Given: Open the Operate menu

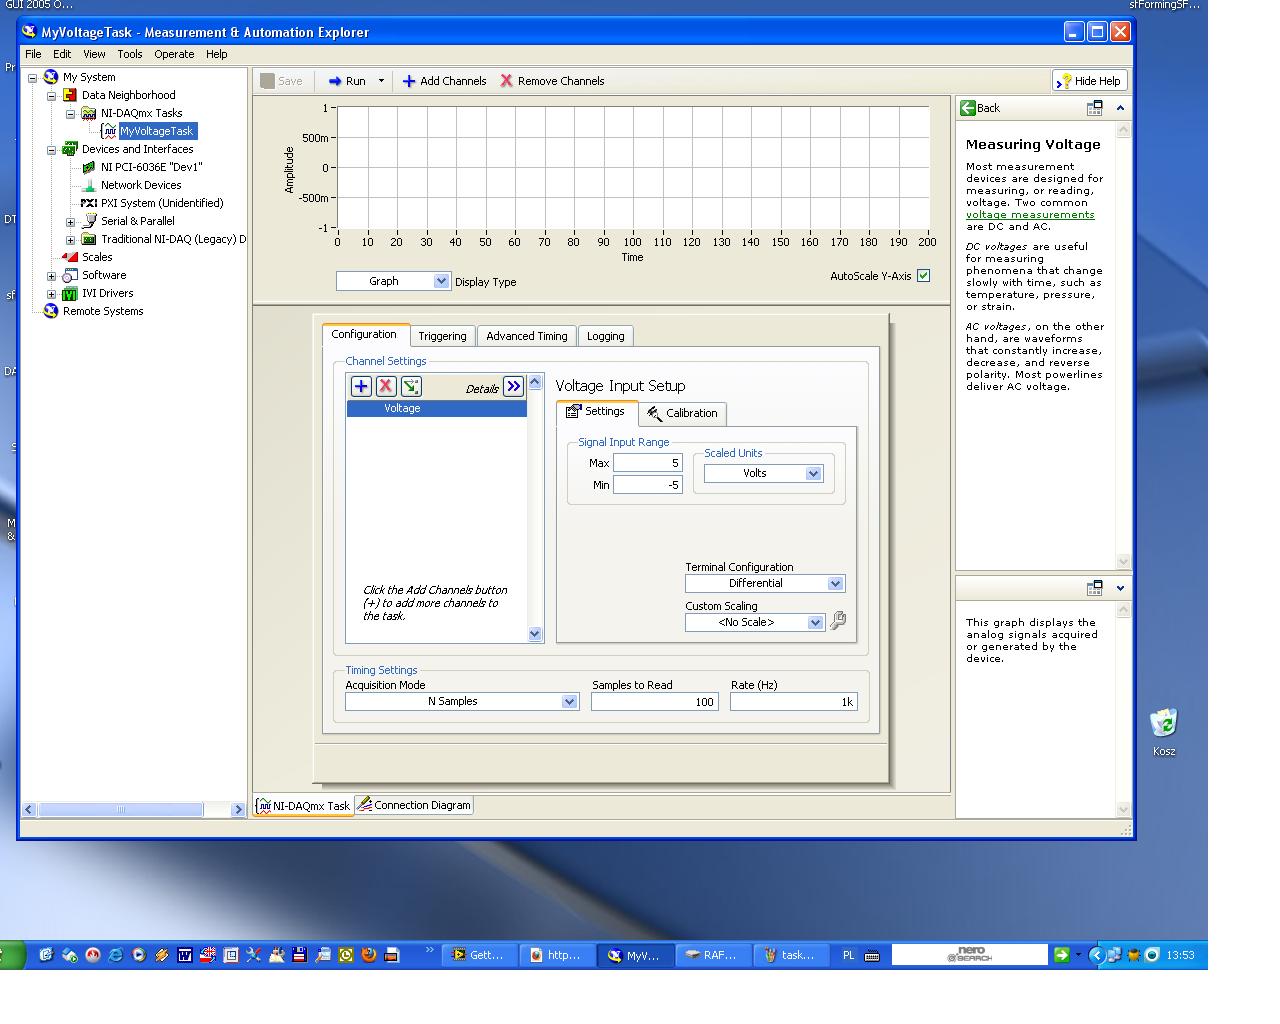Looking at the screenshot, I should click(x=174, y=54).
